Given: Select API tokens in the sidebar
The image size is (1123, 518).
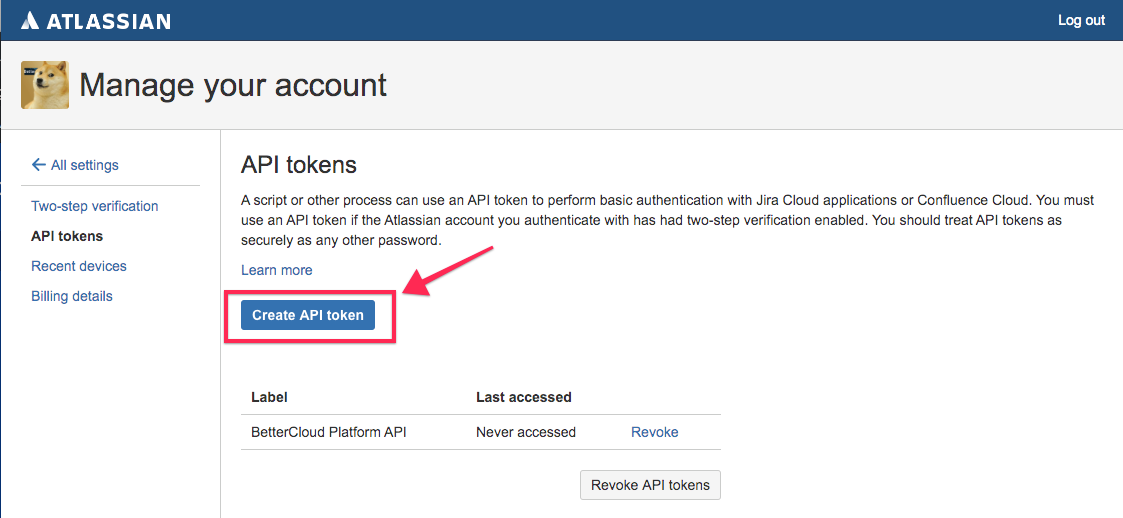Looking at the screenshot, I should [67, 236].
